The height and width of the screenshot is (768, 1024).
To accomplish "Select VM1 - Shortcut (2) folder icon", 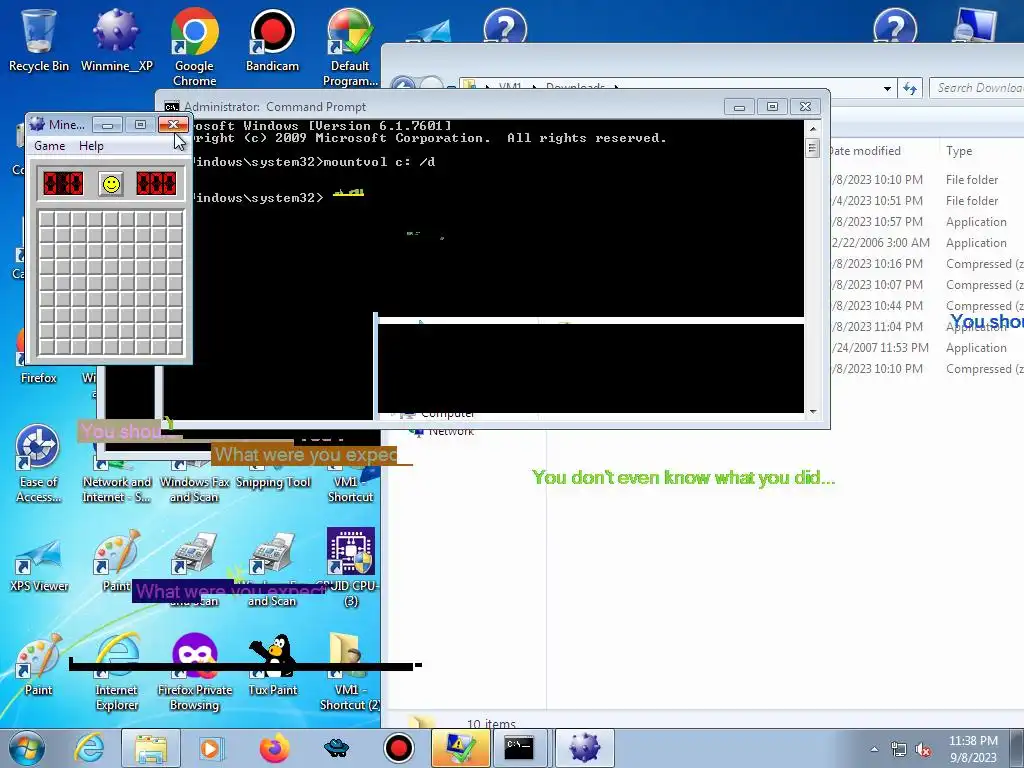I will pos(351,671).
